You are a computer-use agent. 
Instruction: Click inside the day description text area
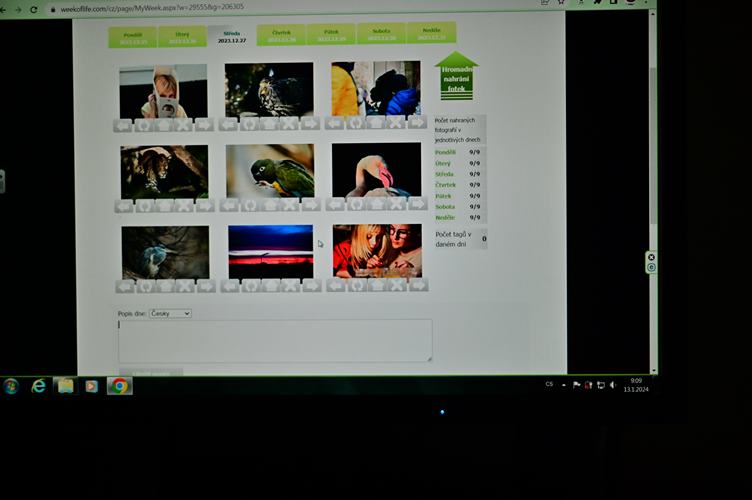[x=275, y=340]
